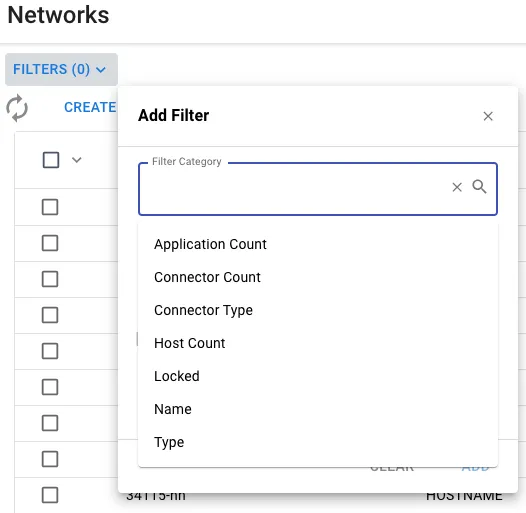Expand the selection options chevron
Viewport: 526px width, 513px height.
click(77, 160)
